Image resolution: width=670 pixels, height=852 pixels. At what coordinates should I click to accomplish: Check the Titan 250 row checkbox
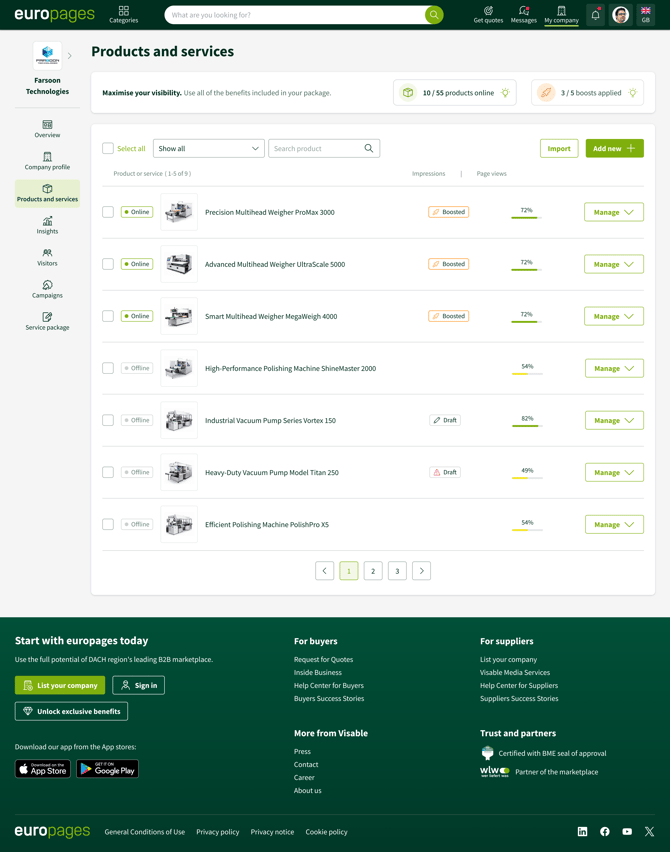[108, 472]
